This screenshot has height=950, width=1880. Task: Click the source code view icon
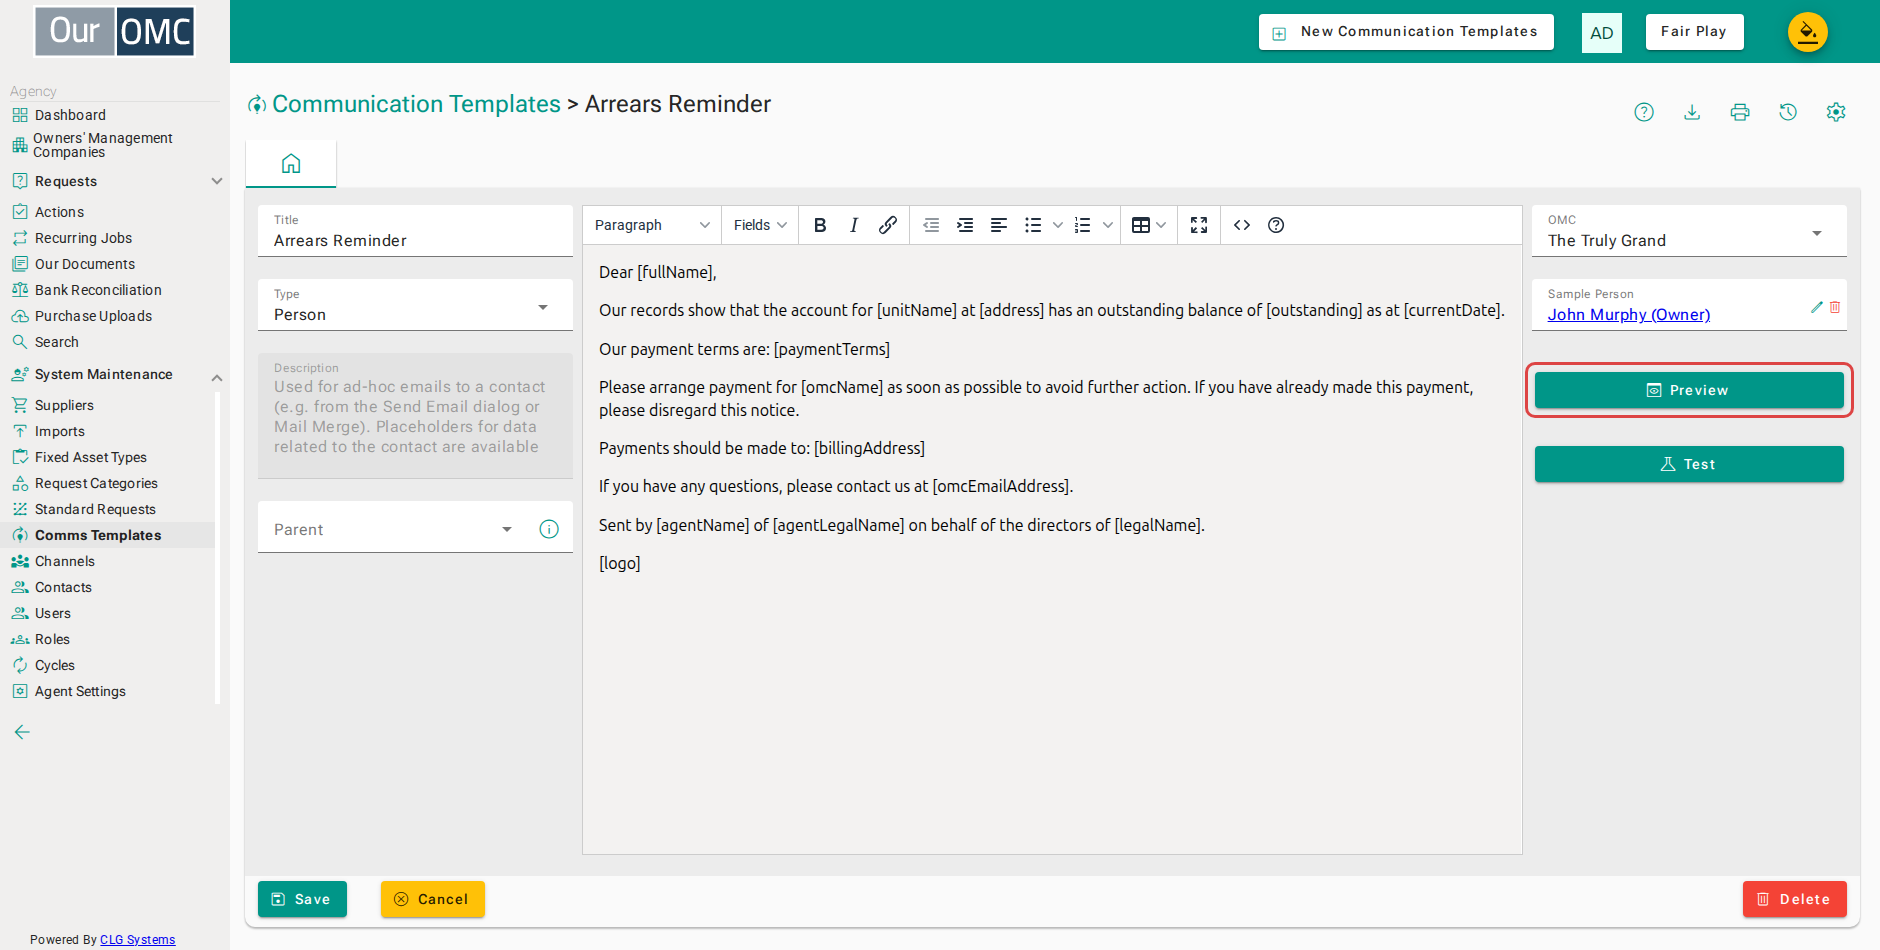coord(1242,225)
